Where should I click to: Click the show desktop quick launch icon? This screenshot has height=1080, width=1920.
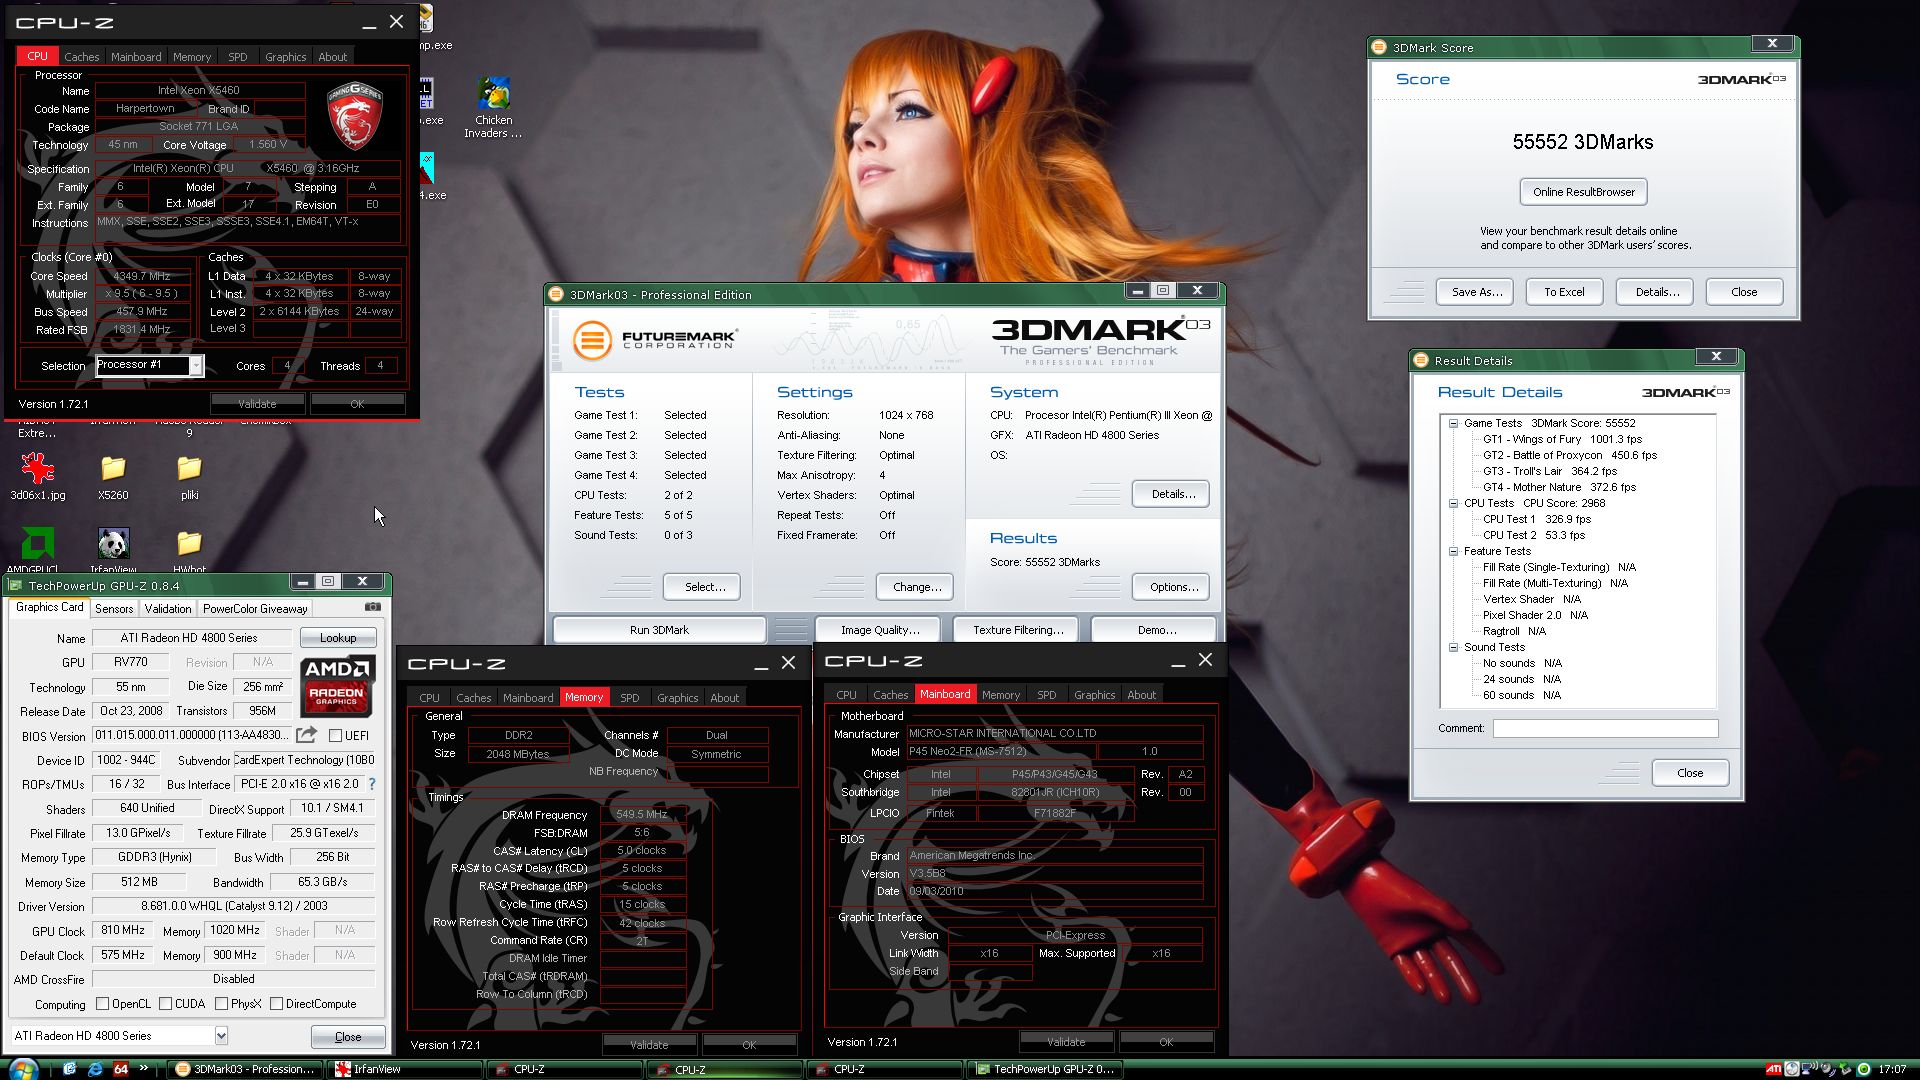click(x=70, y=1069)
